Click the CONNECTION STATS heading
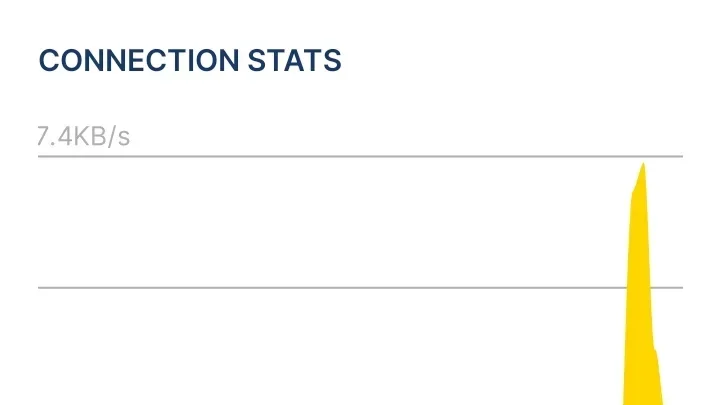 [x=190, y=60]
